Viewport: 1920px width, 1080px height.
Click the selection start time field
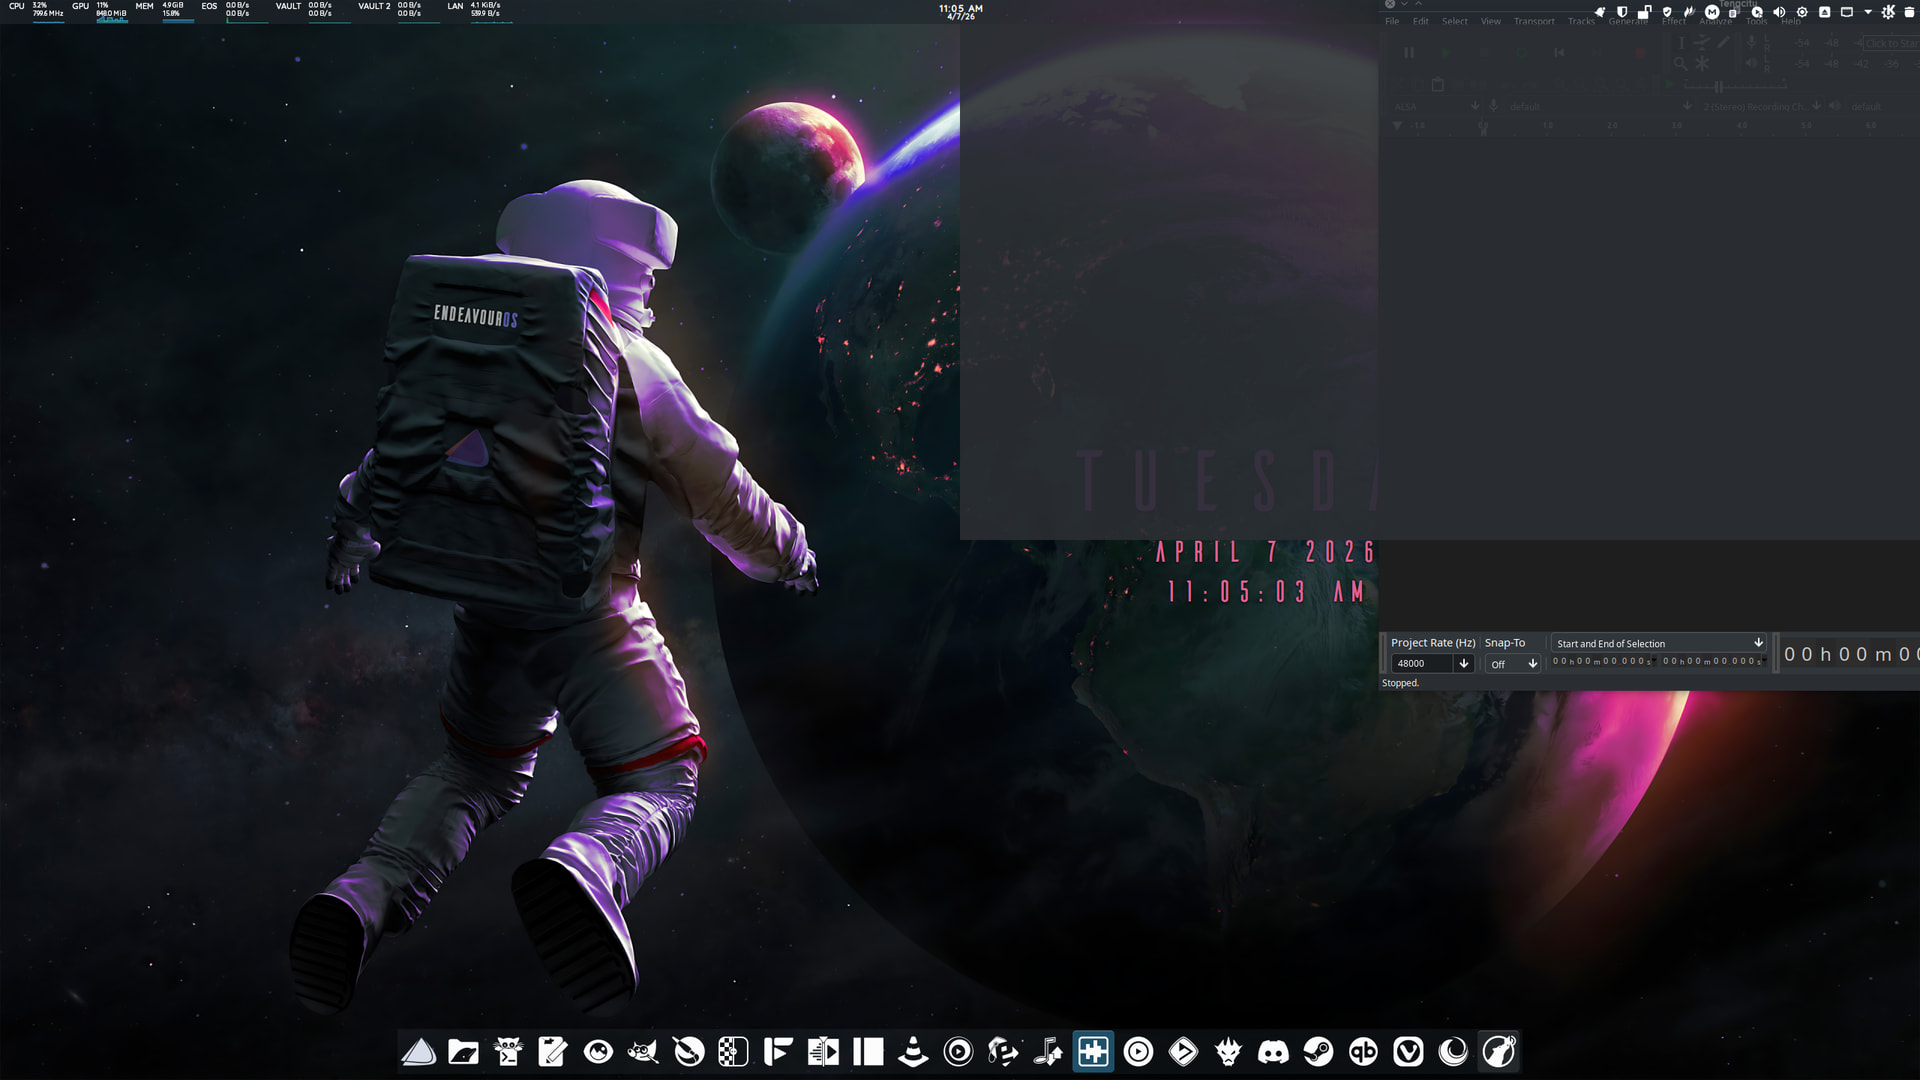[x=1602, y=662]
